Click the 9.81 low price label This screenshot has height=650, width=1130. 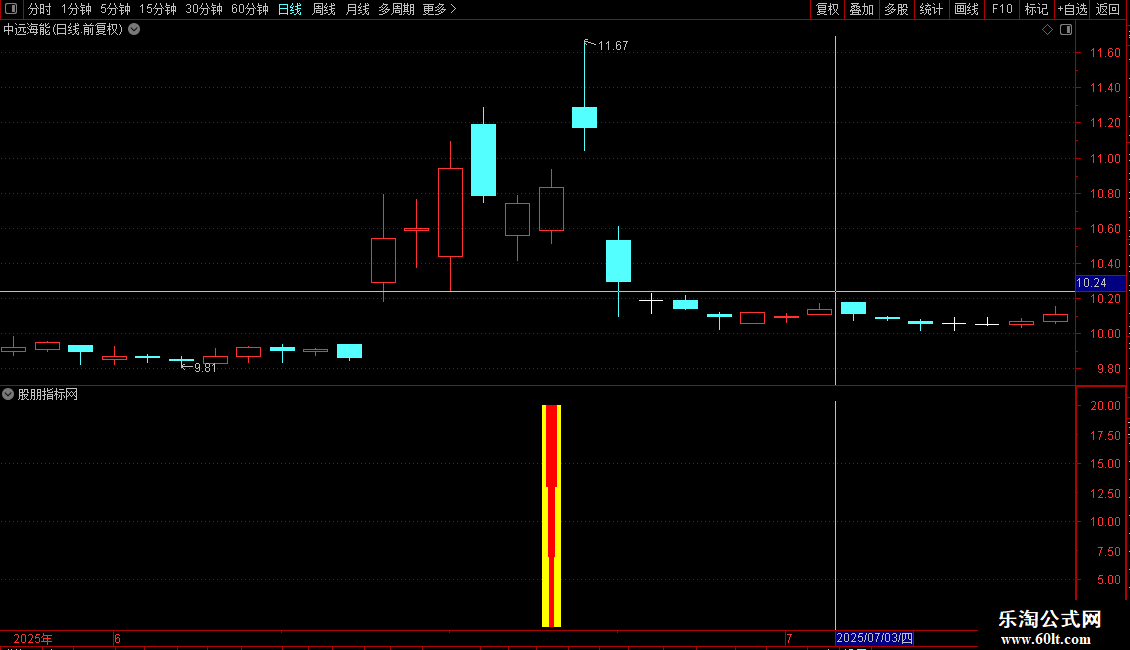click(205, 368)
